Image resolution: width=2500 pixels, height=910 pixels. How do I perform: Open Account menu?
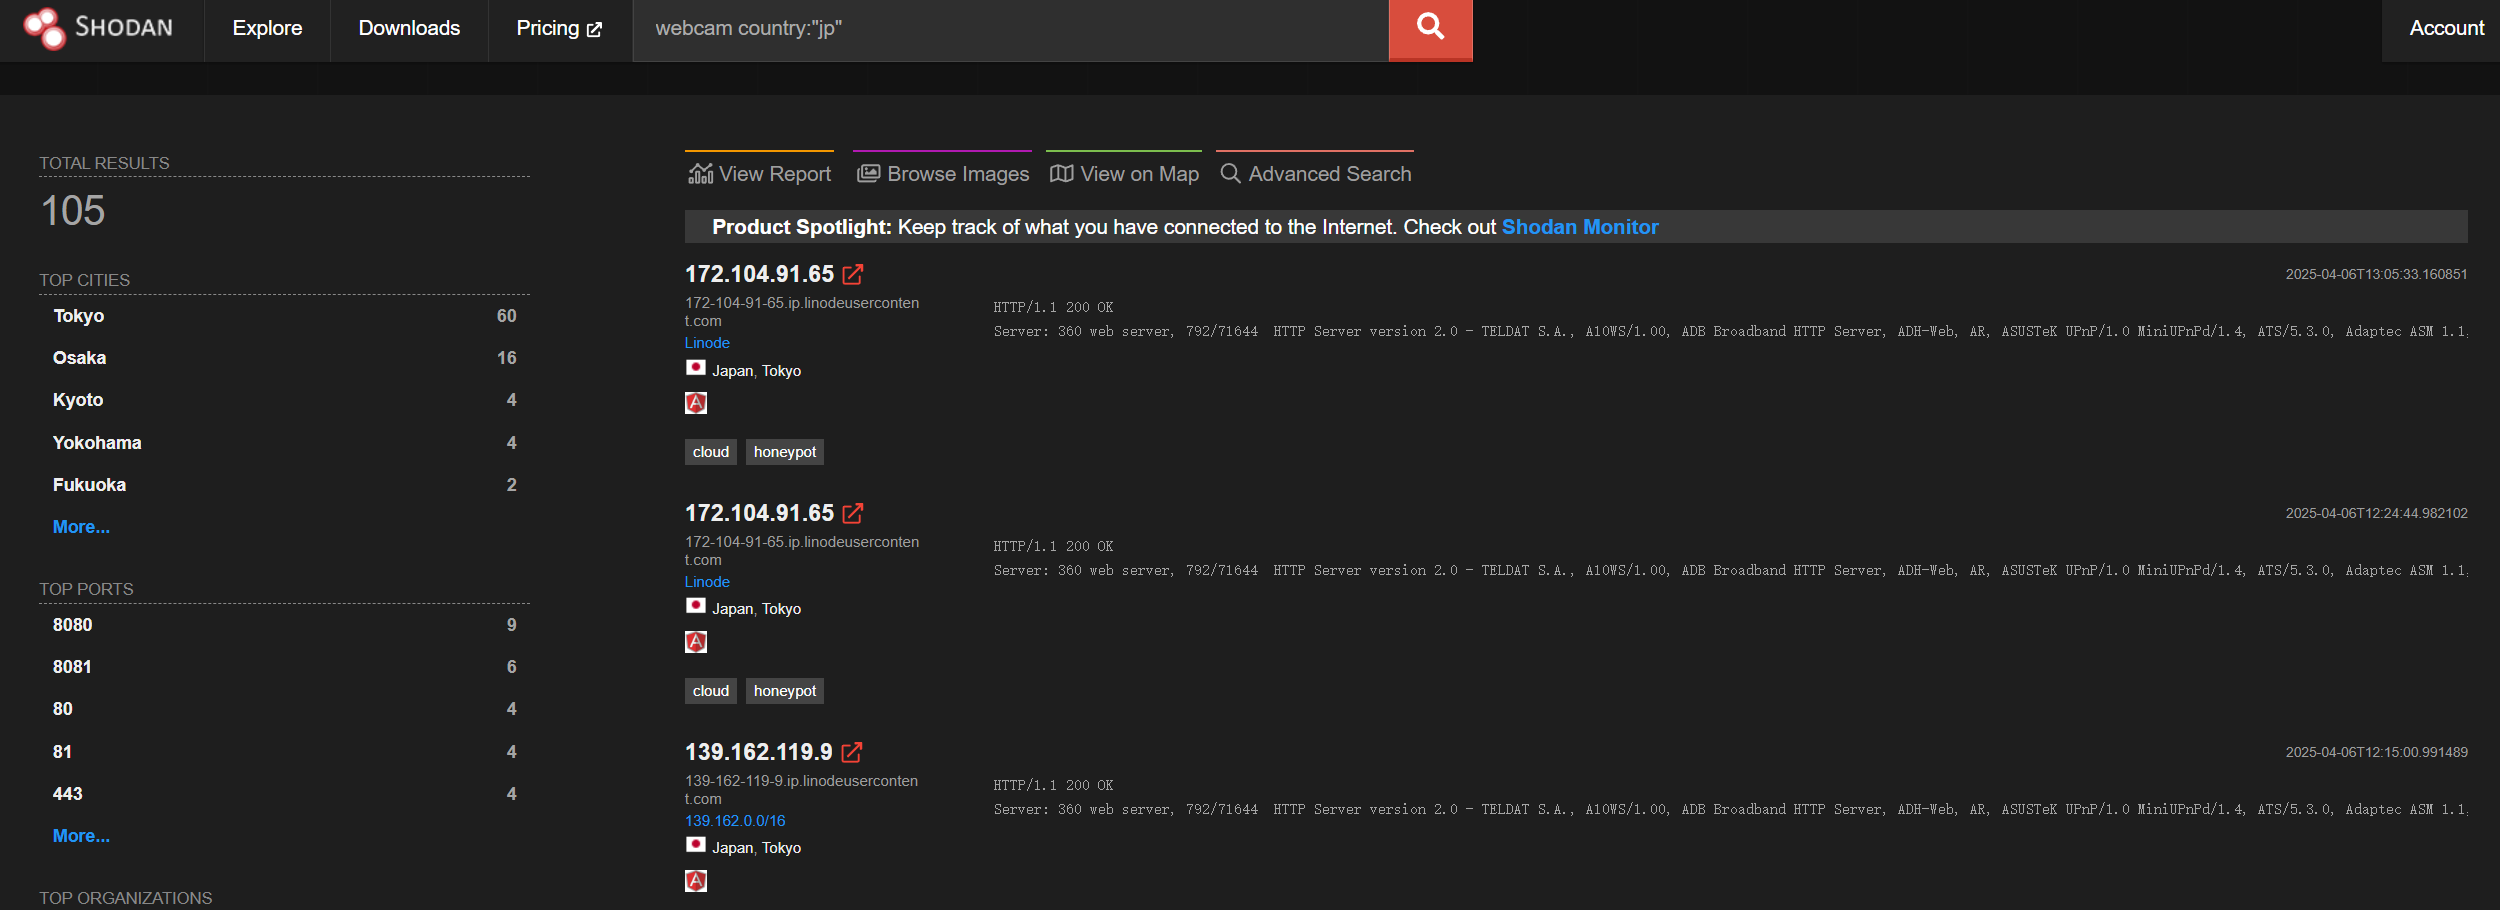(x=2446, y=29)
